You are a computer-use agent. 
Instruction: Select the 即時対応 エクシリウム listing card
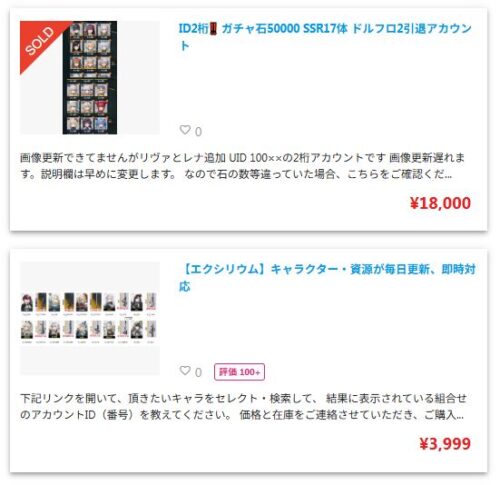(x=248, y=361)
